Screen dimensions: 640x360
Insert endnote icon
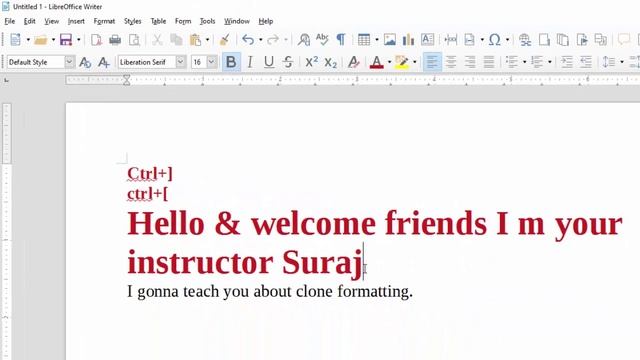[563, 40]
